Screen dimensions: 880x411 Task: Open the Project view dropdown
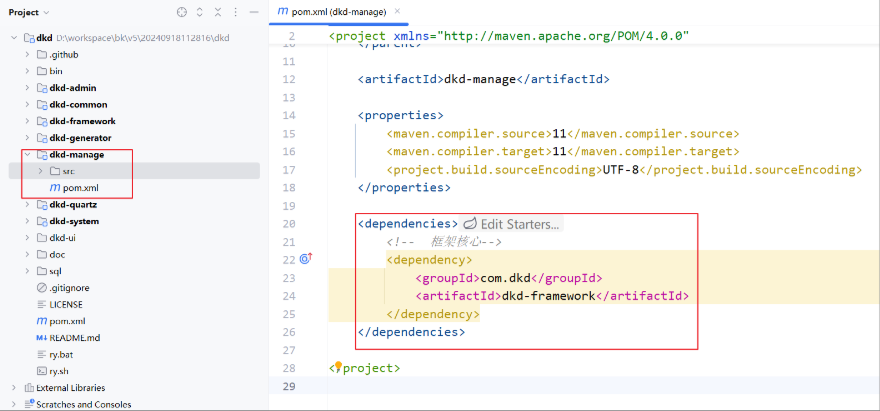46,12
